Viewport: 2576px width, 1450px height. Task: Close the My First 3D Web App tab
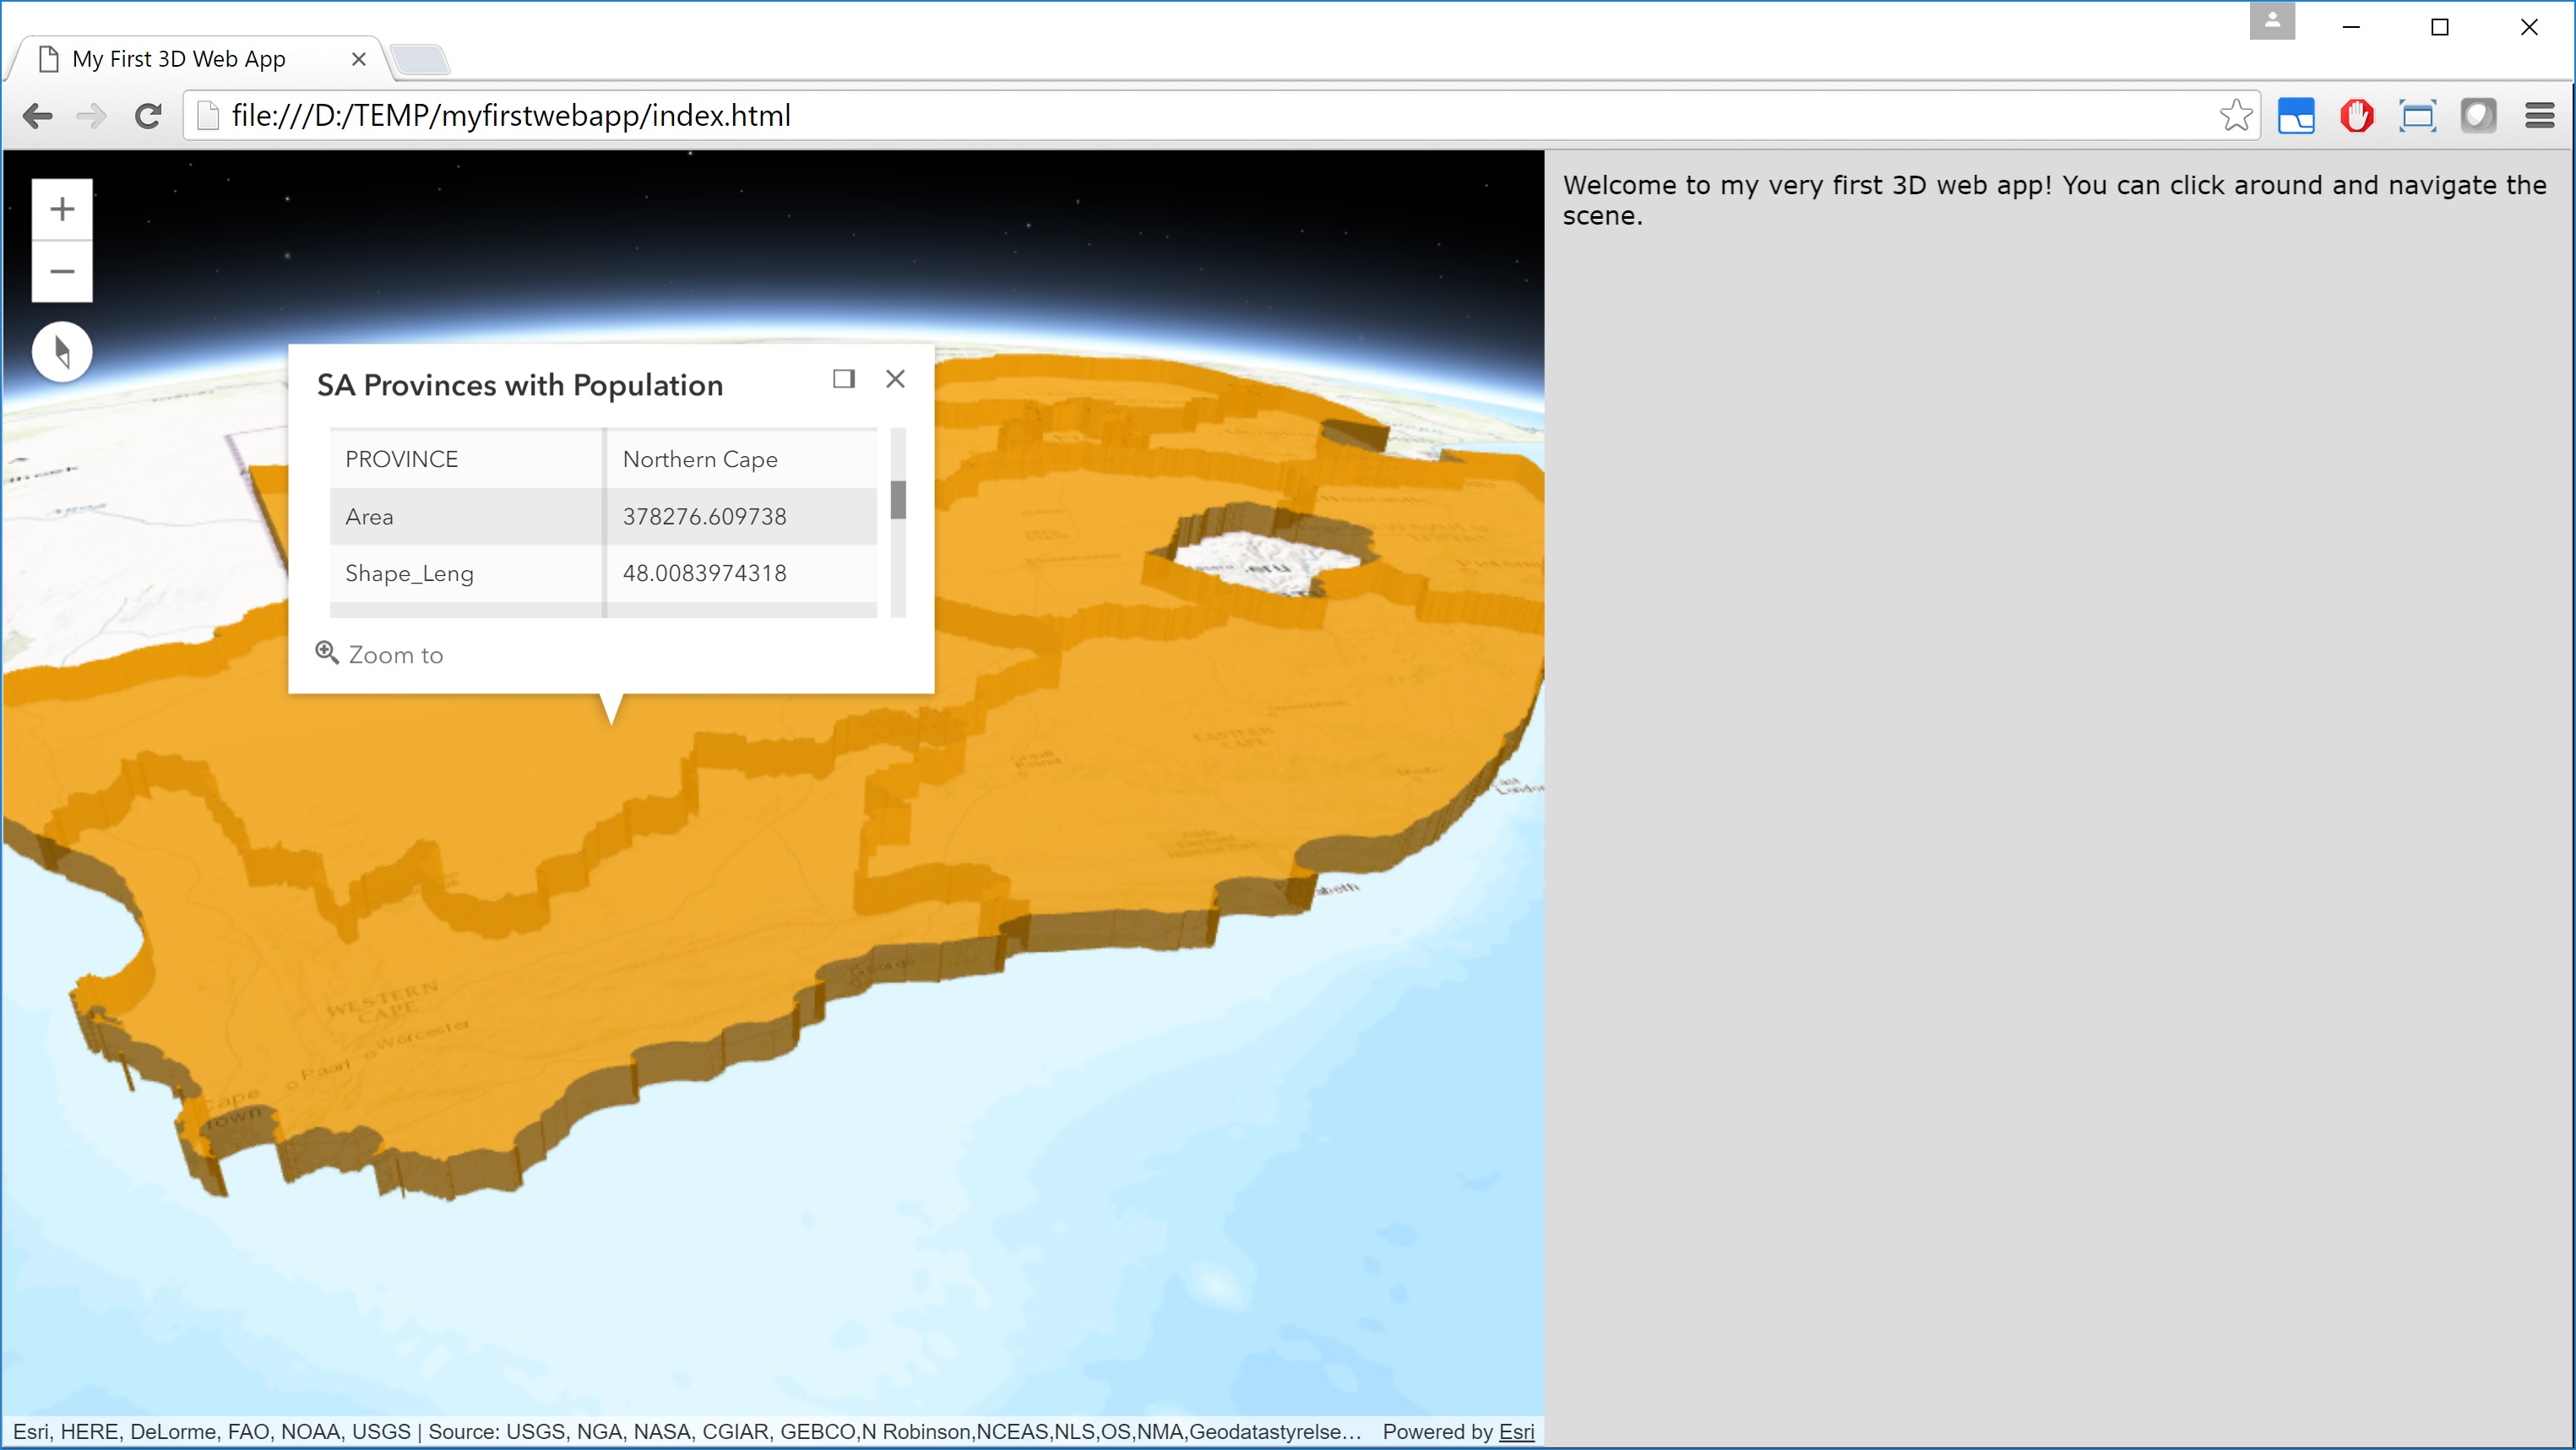(x=358, y=59)
